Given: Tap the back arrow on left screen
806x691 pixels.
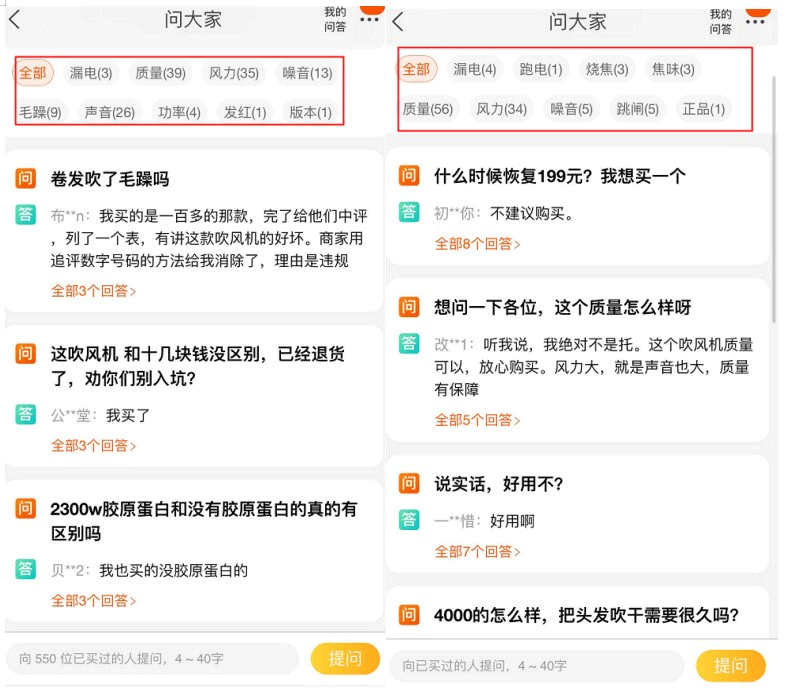Looking at the screenshot, I should [x=15, y=19].
